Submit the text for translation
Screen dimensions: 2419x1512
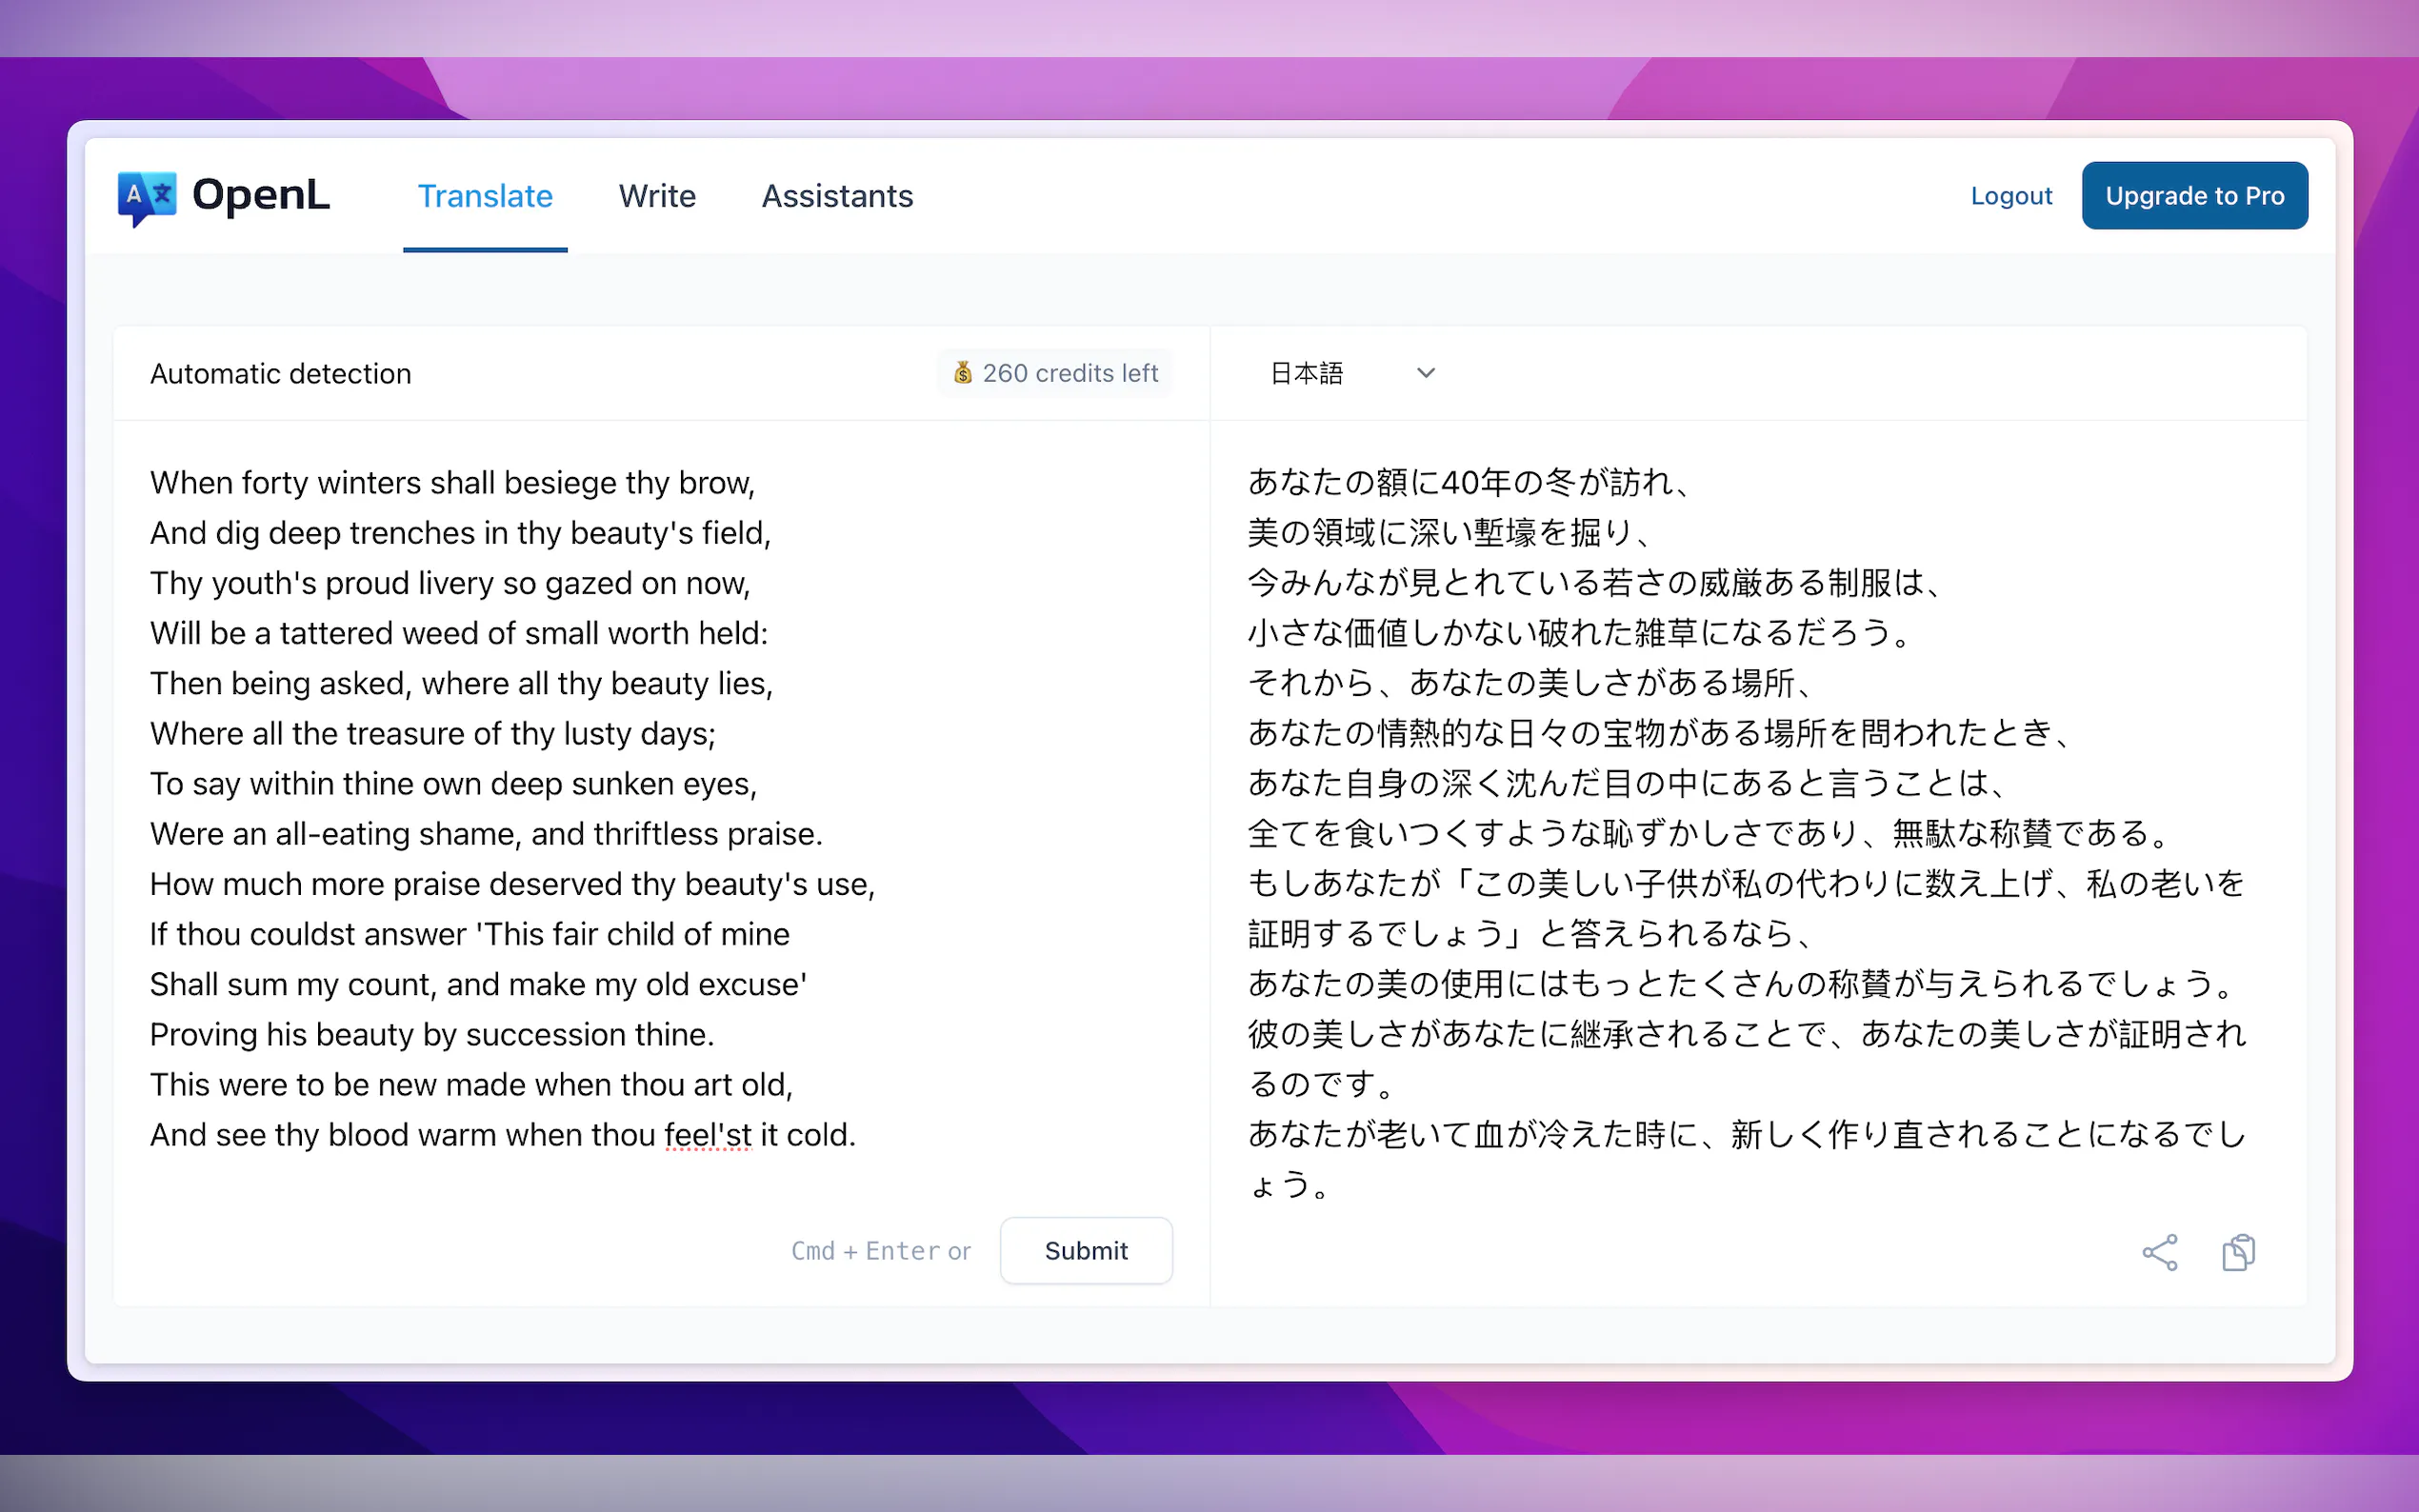tap(1086, 1250)
